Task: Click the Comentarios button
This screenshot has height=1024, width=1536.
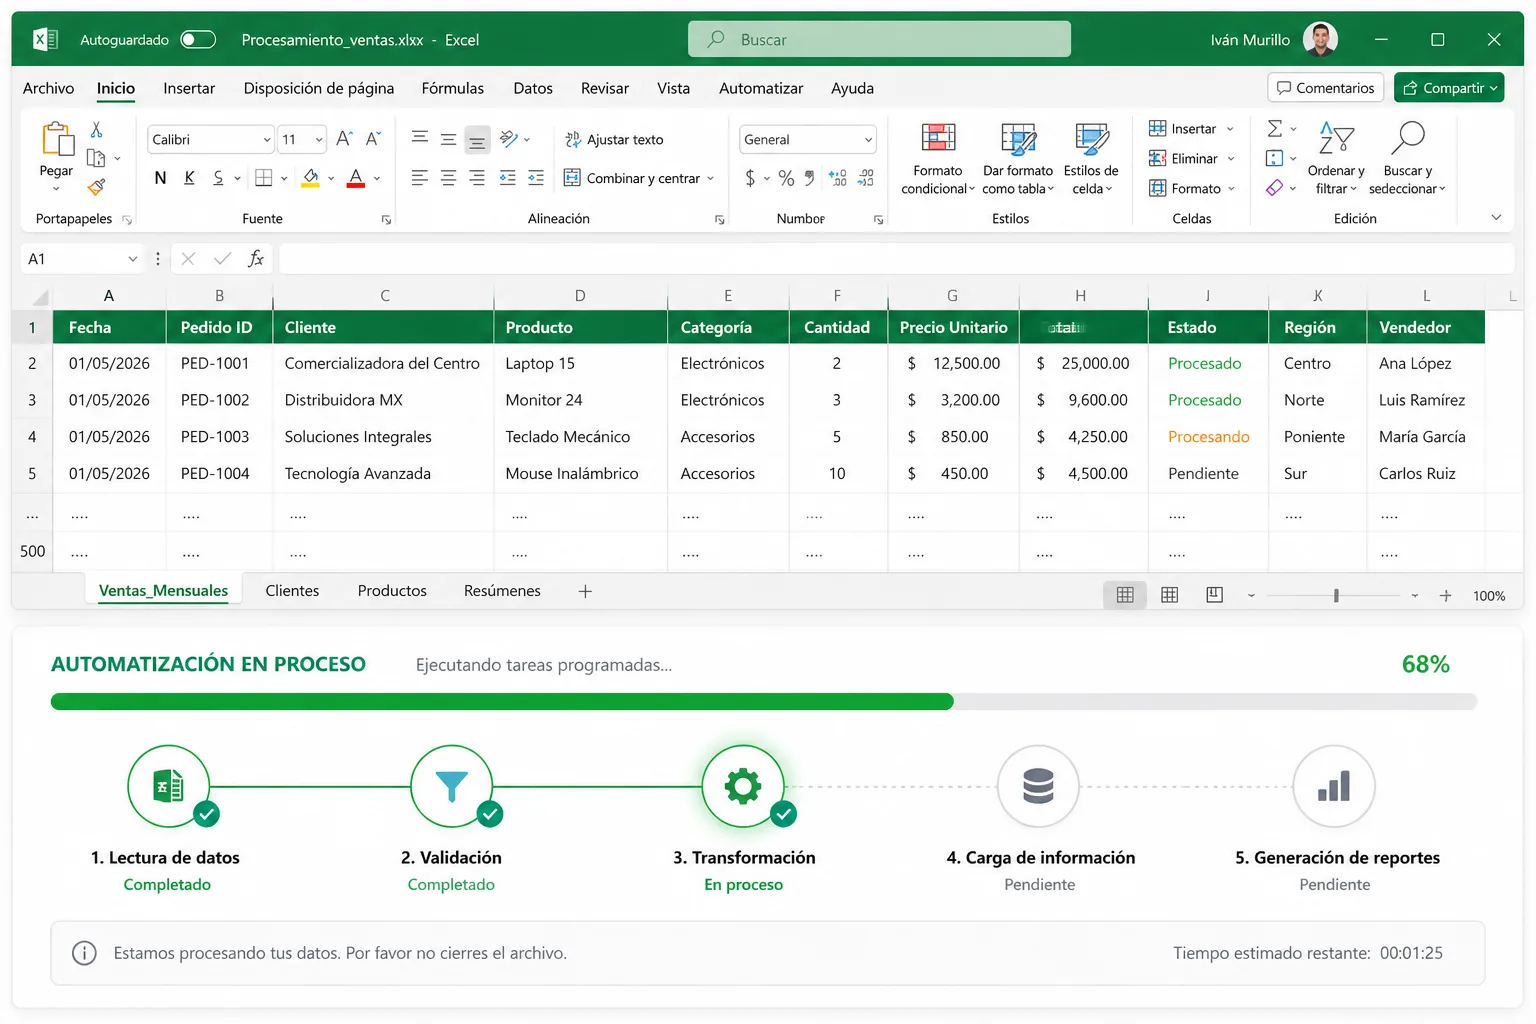Action: (1325, 88)
